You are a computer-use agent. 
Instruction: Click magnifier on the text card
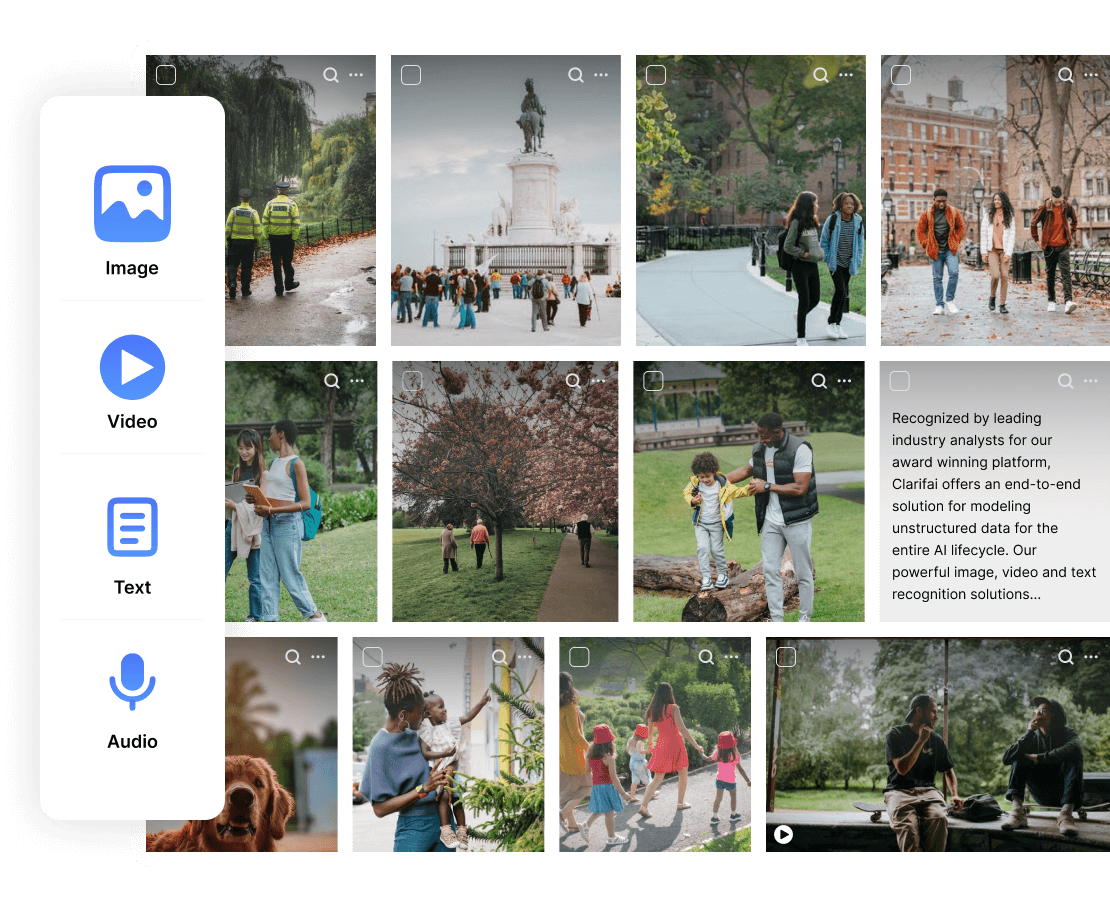pyautogui.click(x=1066, y=381)
